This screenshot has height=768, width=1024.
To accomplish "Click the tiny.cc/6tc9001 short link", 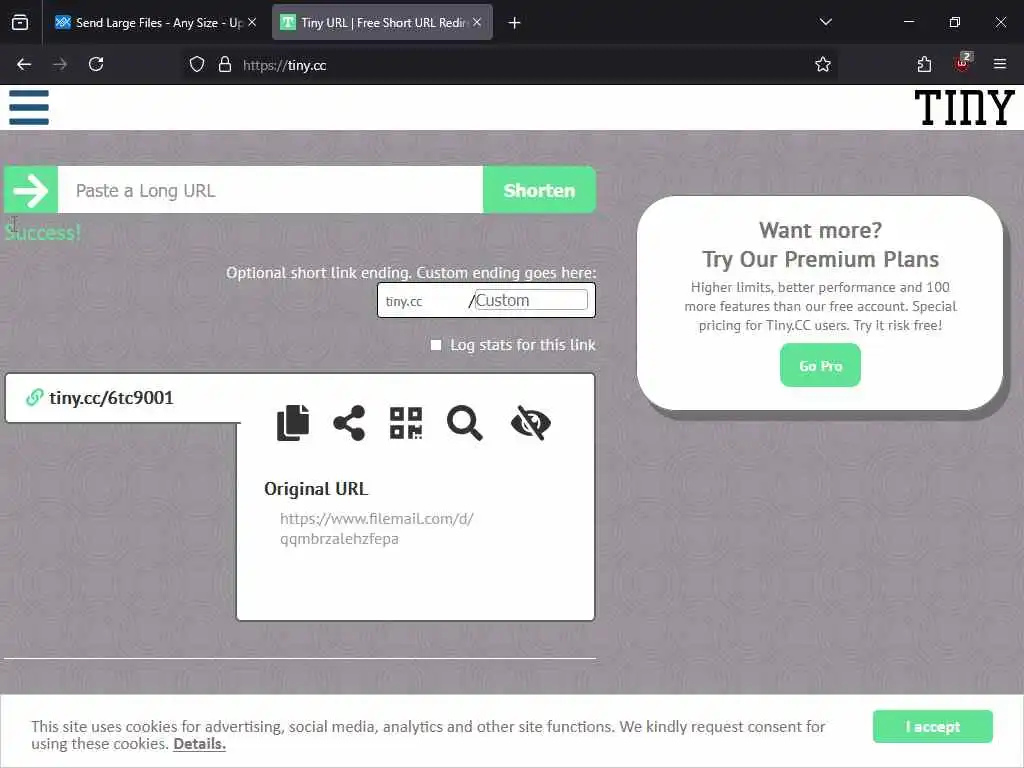I will (111, 398).
